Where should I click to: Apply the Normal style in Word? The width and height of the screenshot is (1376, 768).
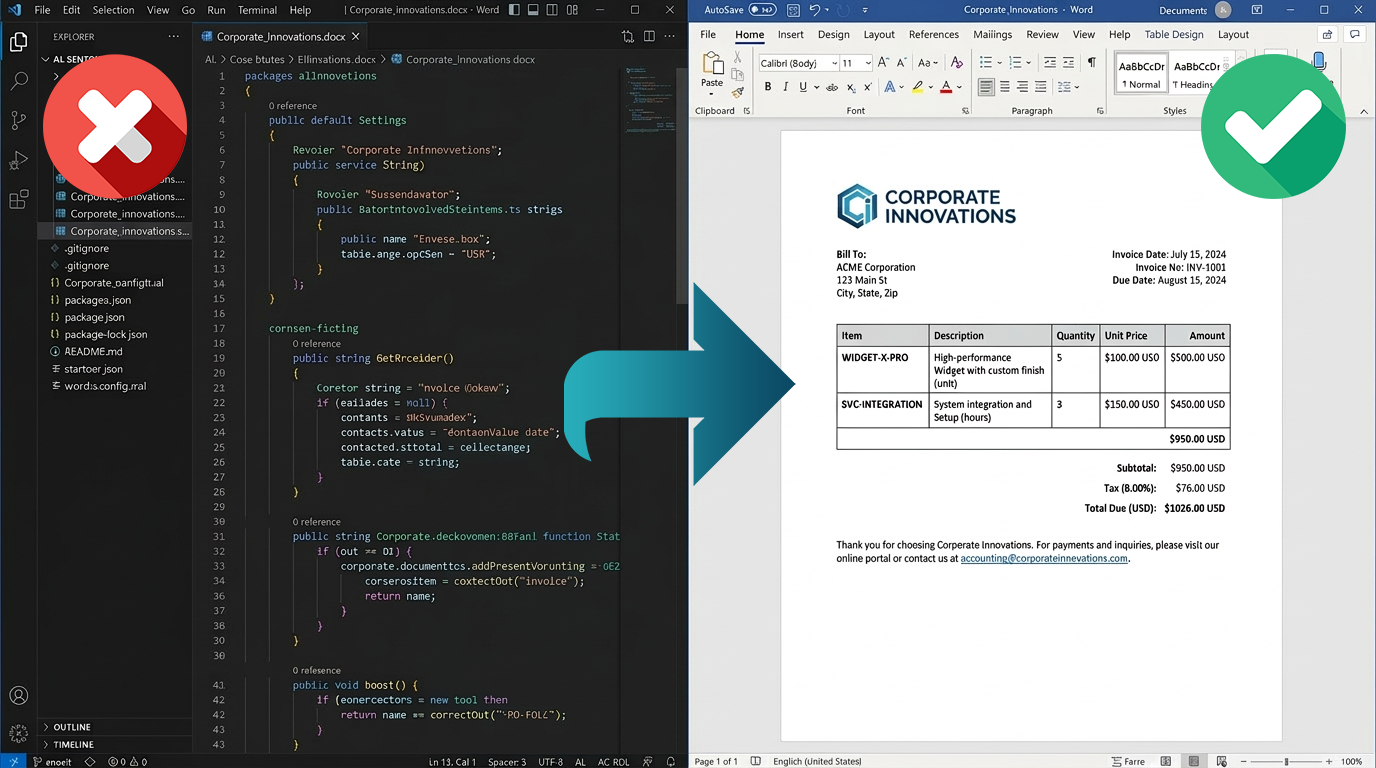coord(1141,74)
